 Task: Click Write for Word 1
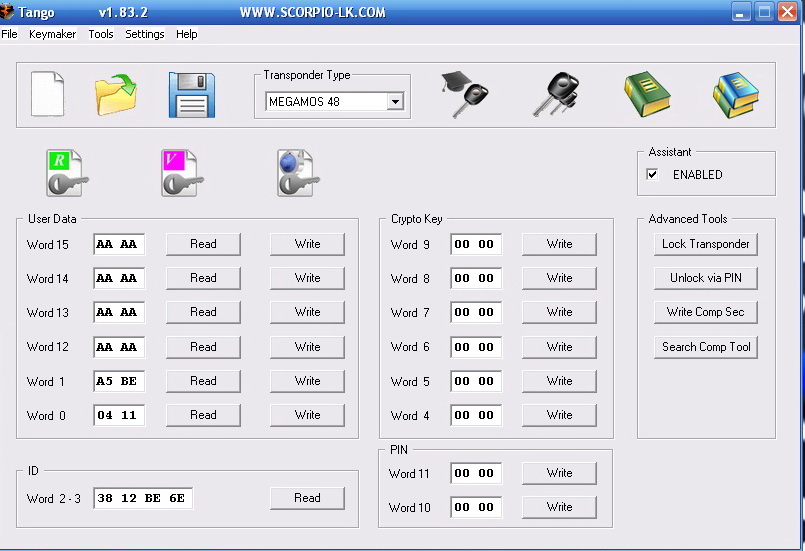click(308, 381)
